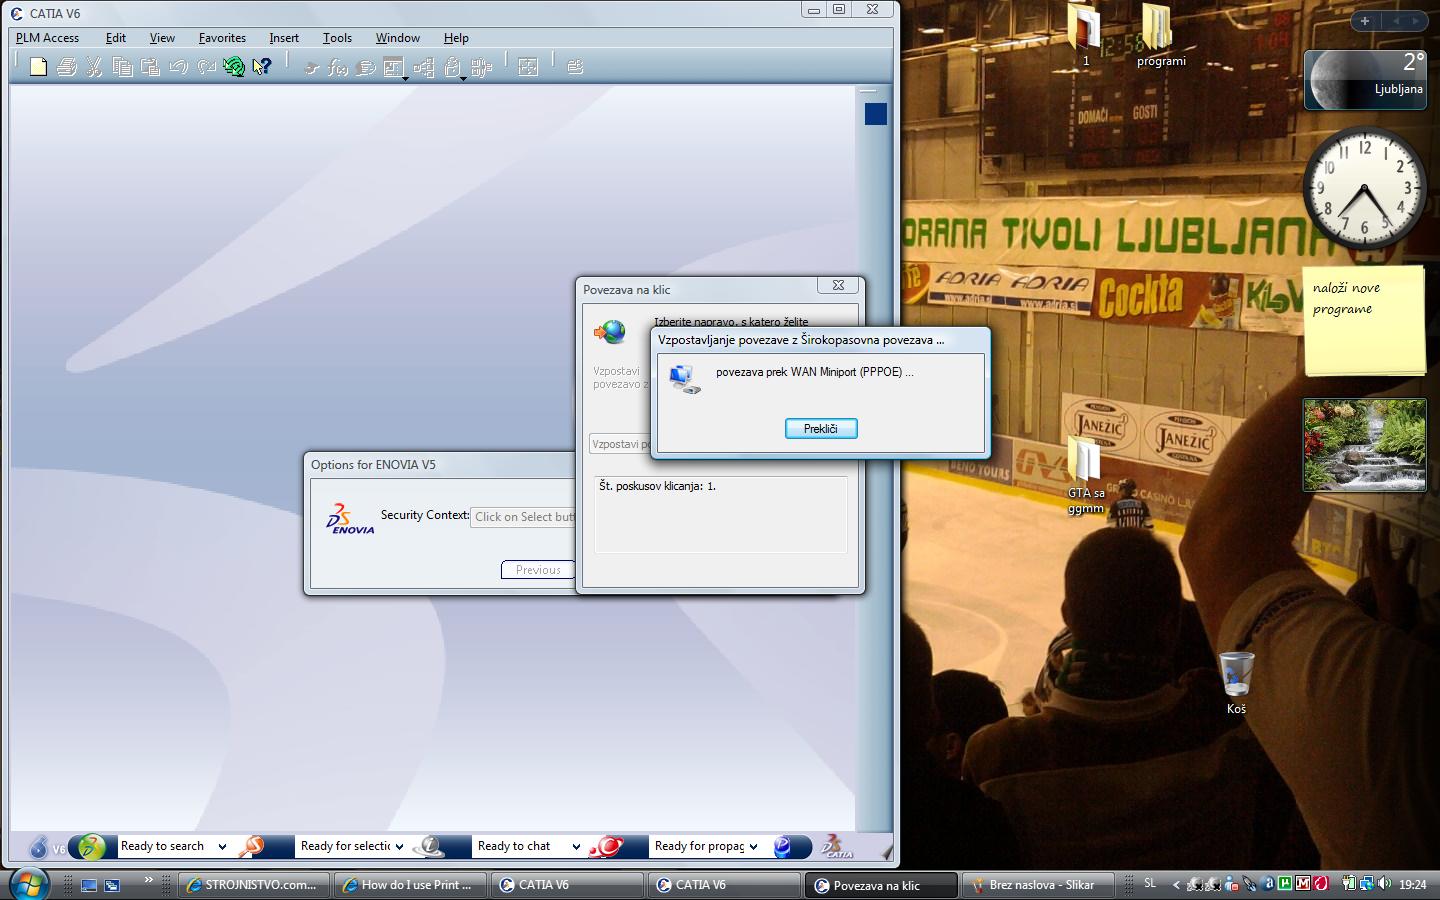1440x900 pixels.
Task: Click the grid-box icon near toolbar's right end
Action: pyautogui.click(x=528, y=67)
